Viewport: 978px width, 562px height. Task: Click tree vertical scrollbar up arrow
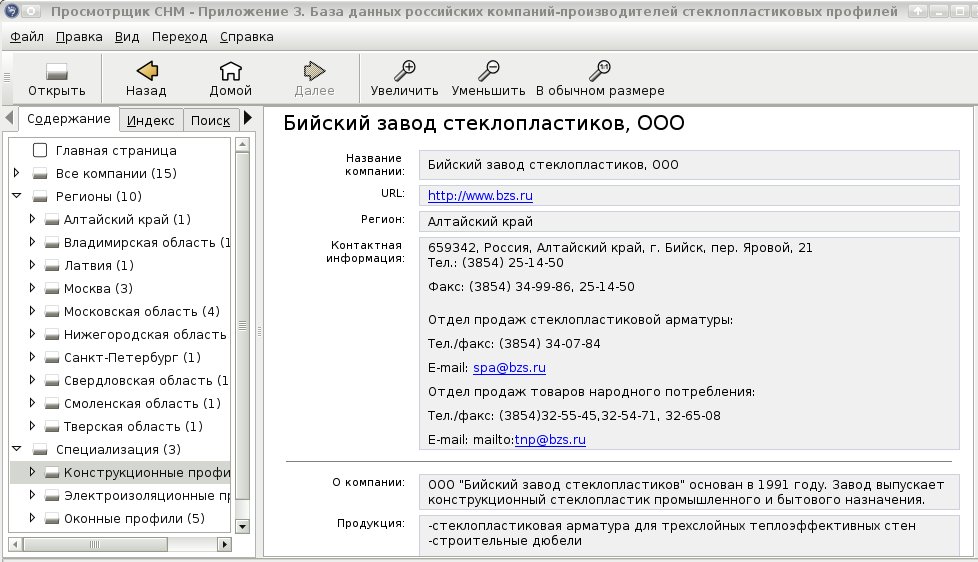click(x=243, y=145)
